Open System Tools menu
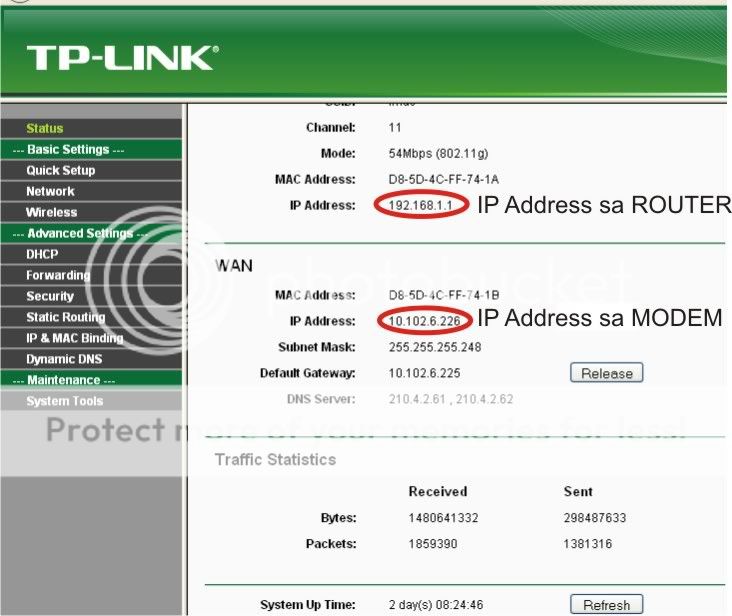This screenshot has height=616, width=732. 64,401
